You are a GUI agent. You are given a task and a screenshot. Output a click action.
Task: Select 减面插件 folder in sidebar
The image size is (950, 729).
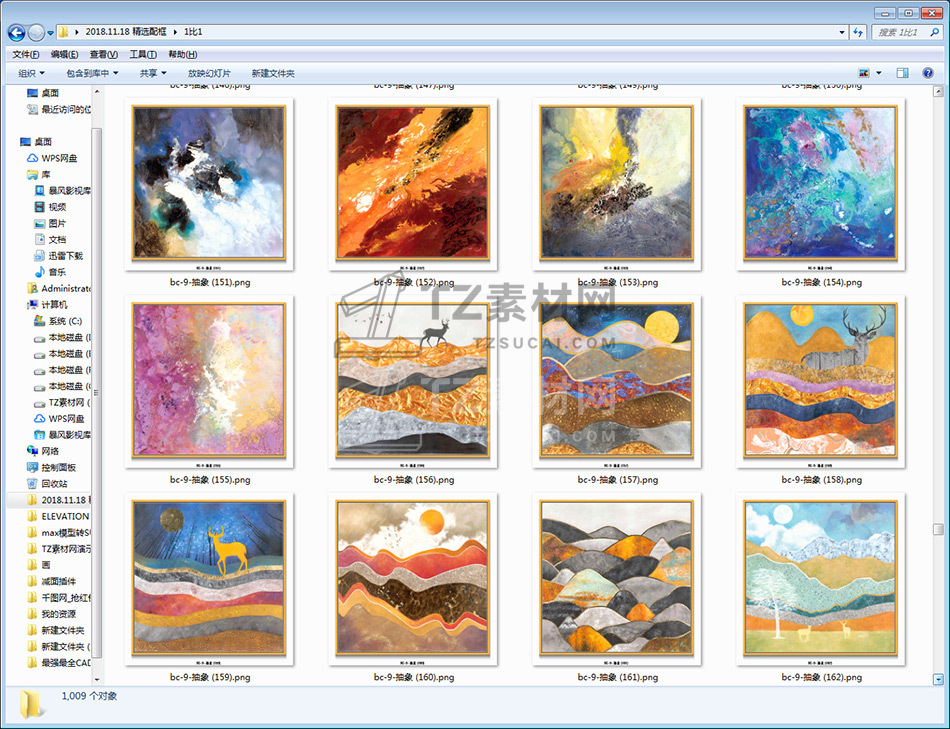click(x=51, y=582)
